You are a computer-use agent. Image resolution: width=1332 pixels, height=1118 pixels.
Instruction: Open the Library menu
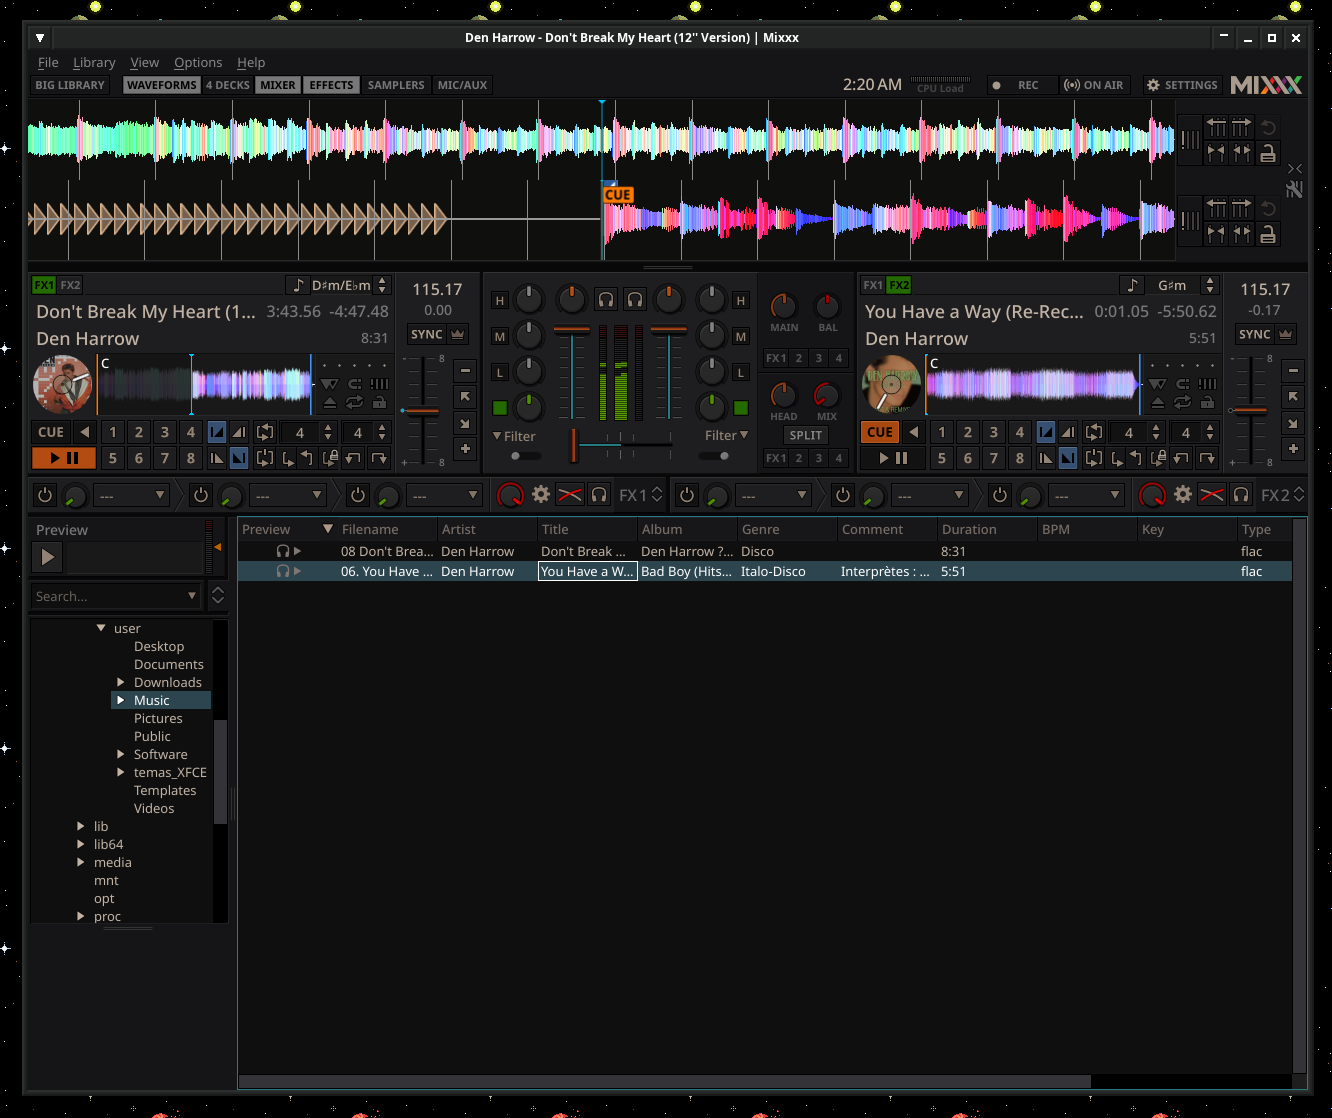click(x=94, y=62)
